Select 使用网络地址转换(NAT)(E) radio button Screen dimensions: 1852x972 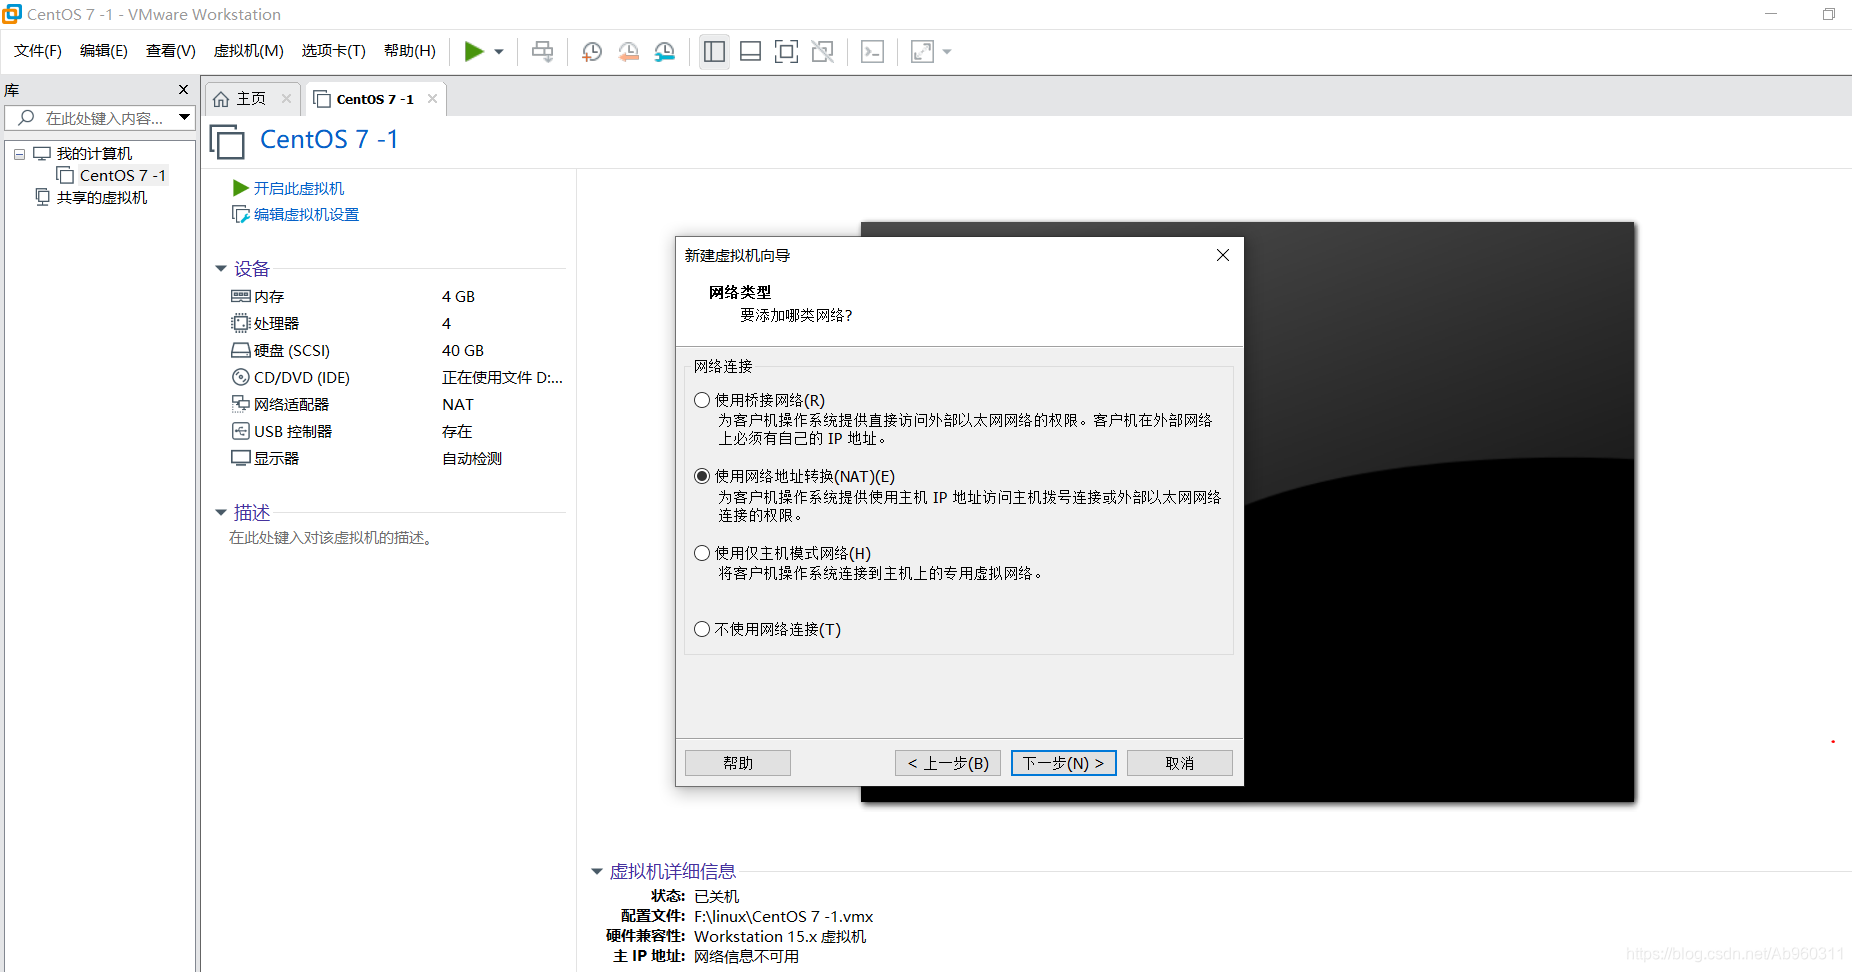[702, 476]
